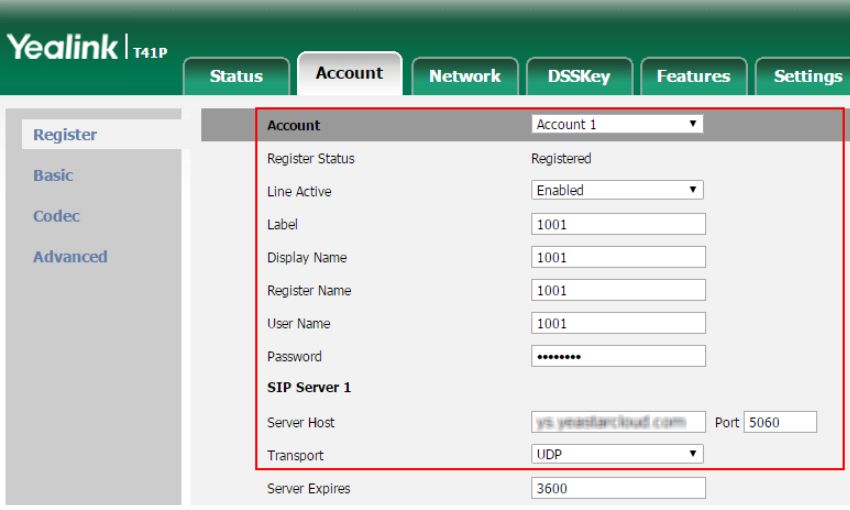The image size is (850, 510).
Task: Click the Registered status text
Action: (561, 159)
